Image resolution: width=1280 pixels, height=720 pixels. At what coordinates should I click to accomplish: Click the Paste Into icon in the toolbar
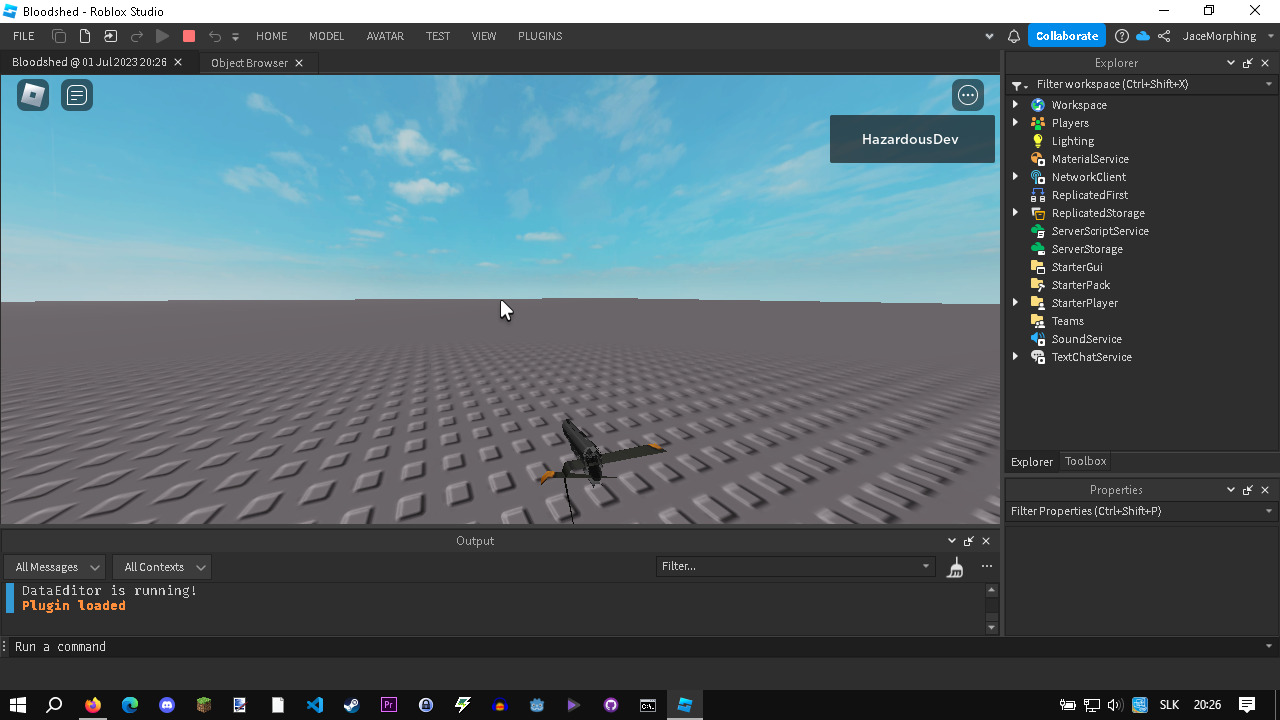[x=110, y=36]
